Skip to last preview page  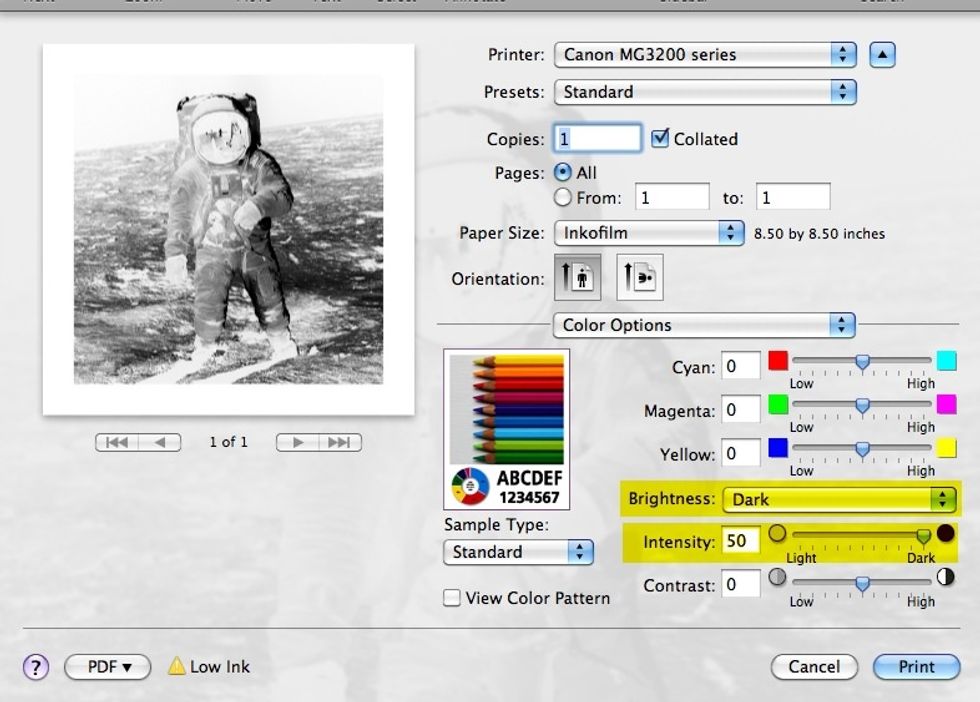(340, 442)
